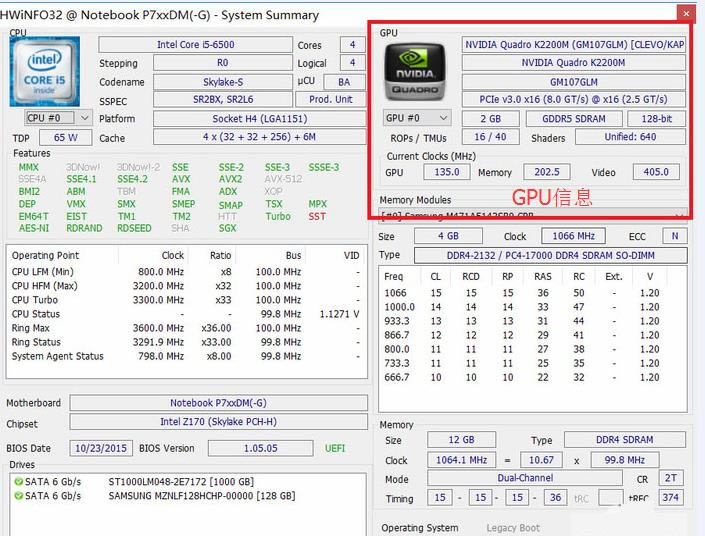Click the Intel Z170 (Skylake PCH-H) chipset field
Screen dimensions: 705x536
219,422
